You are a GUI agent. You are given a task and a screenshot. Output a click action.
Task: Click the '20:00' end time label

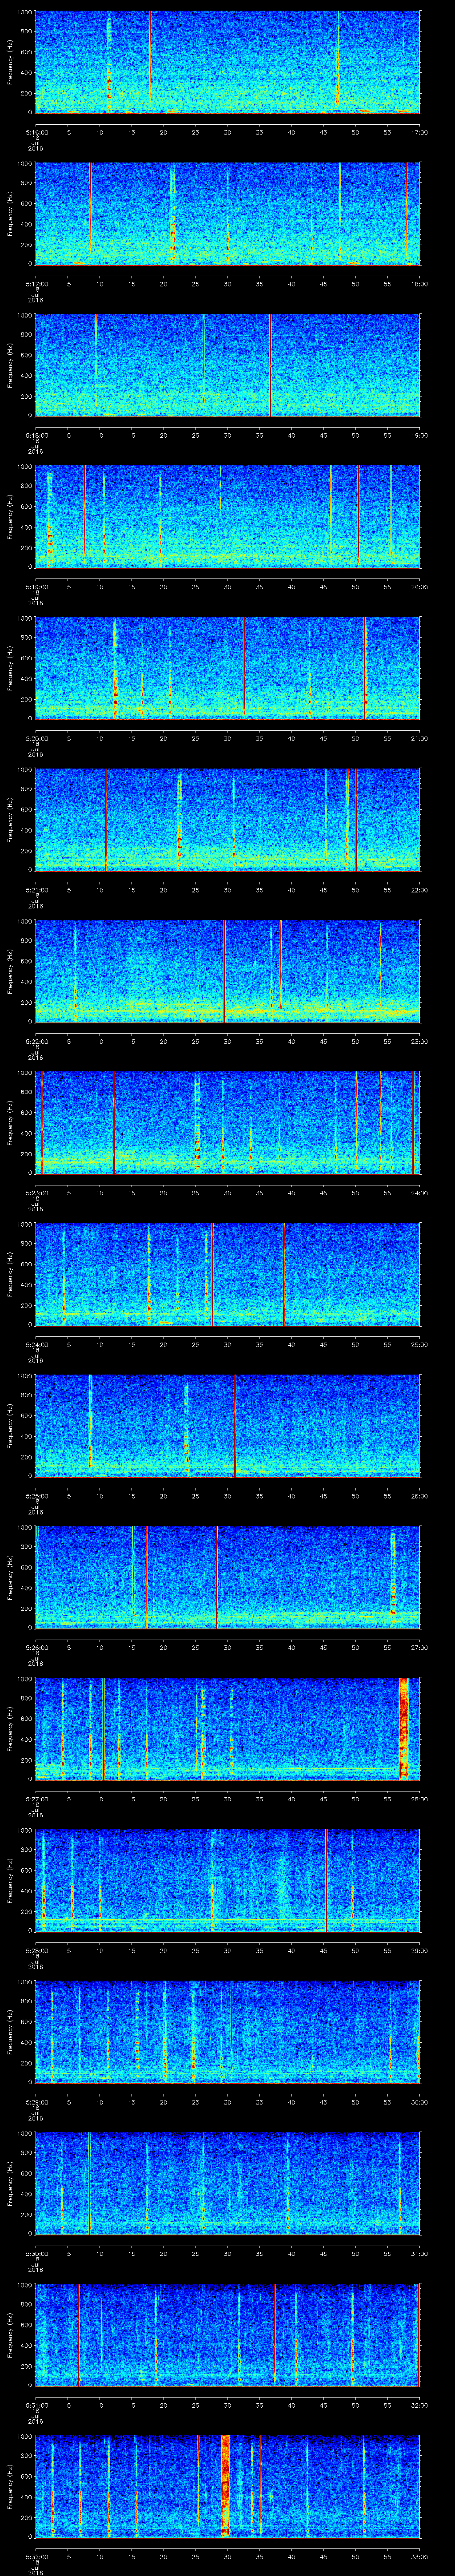click(x=419, y=586)
